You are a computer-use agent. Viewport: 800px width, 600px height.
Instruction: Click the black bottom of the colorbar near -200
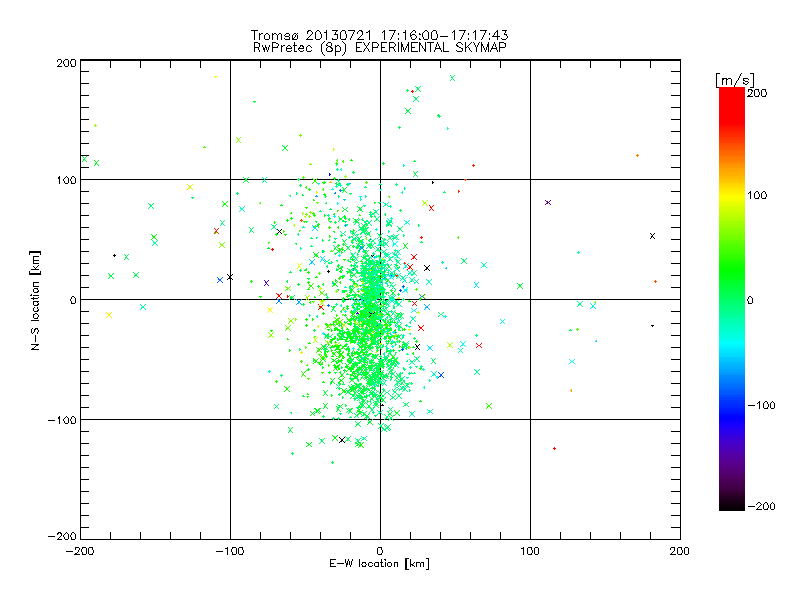732,504
